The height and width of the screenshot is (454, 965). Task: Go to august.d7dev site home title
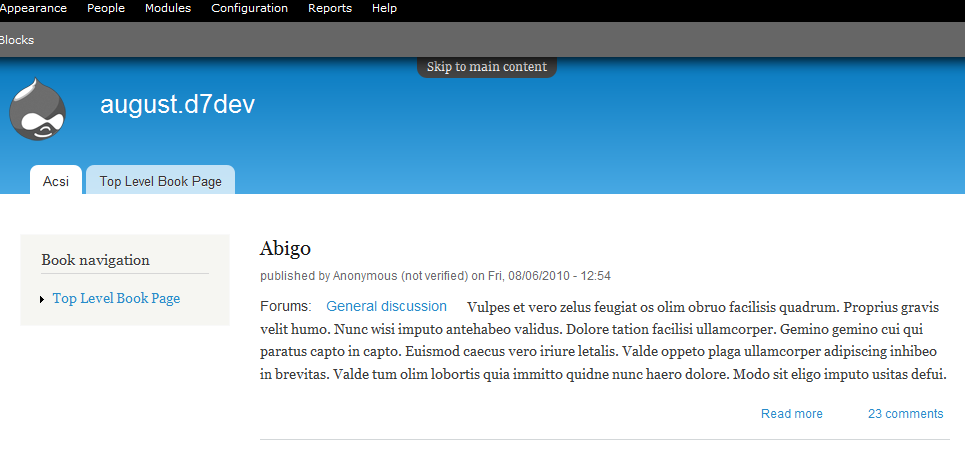[x=177, y=105]
